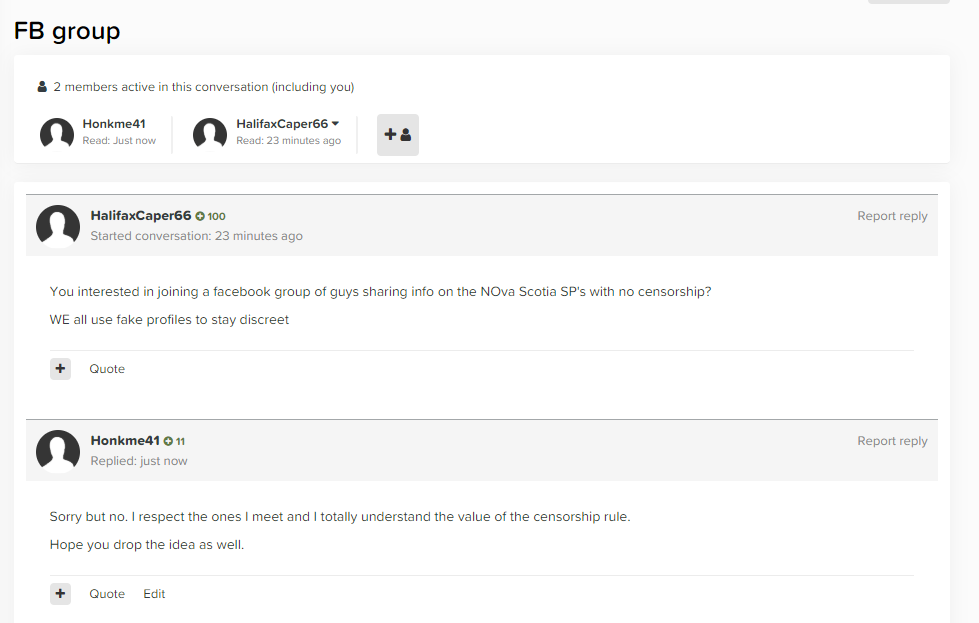This screenshot has width=979, height=623.
Task: Click green reputation badge showing 11
Action: click(x=175, y=441)
